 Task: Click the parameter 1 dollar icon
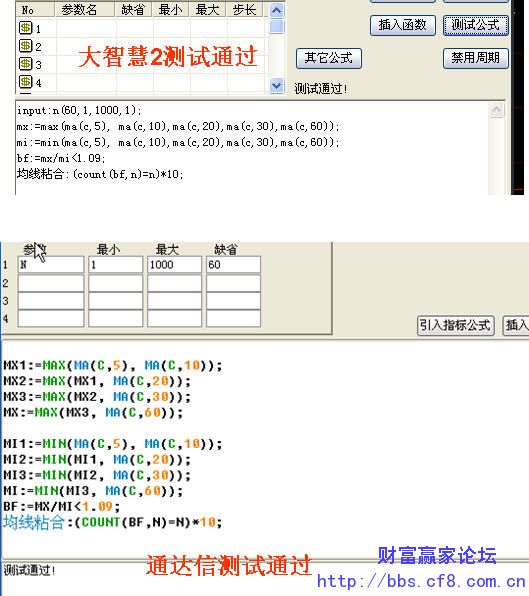pyautogui.click(x=25, y=28)
